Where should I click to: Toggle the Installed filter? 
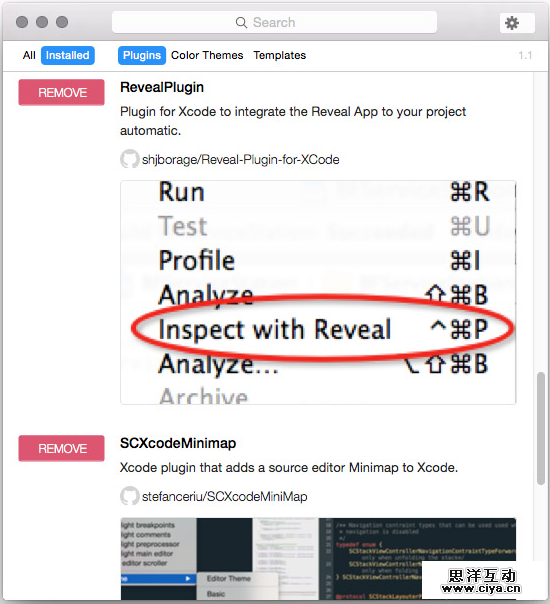tap(67, 55)
